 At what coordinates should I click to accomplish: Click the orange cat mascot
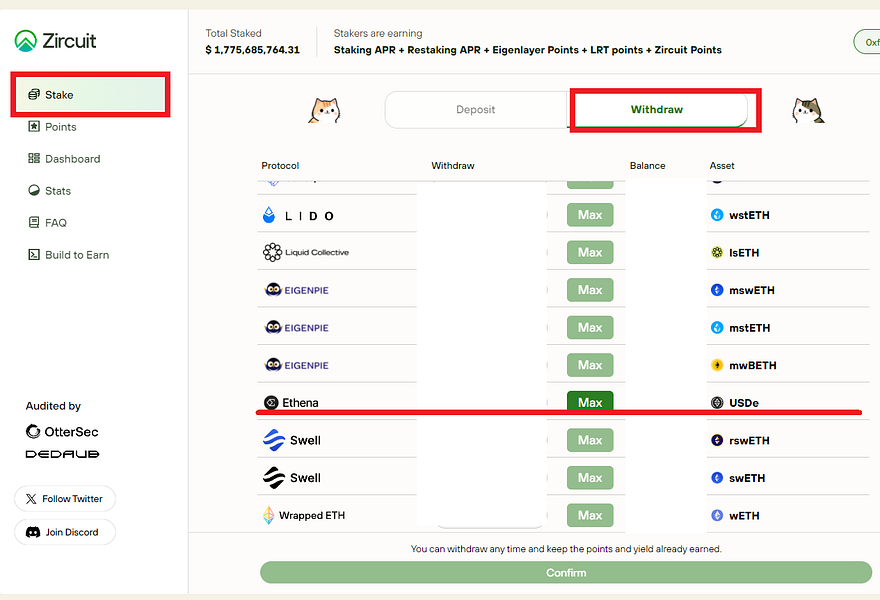tap(324, 109)
